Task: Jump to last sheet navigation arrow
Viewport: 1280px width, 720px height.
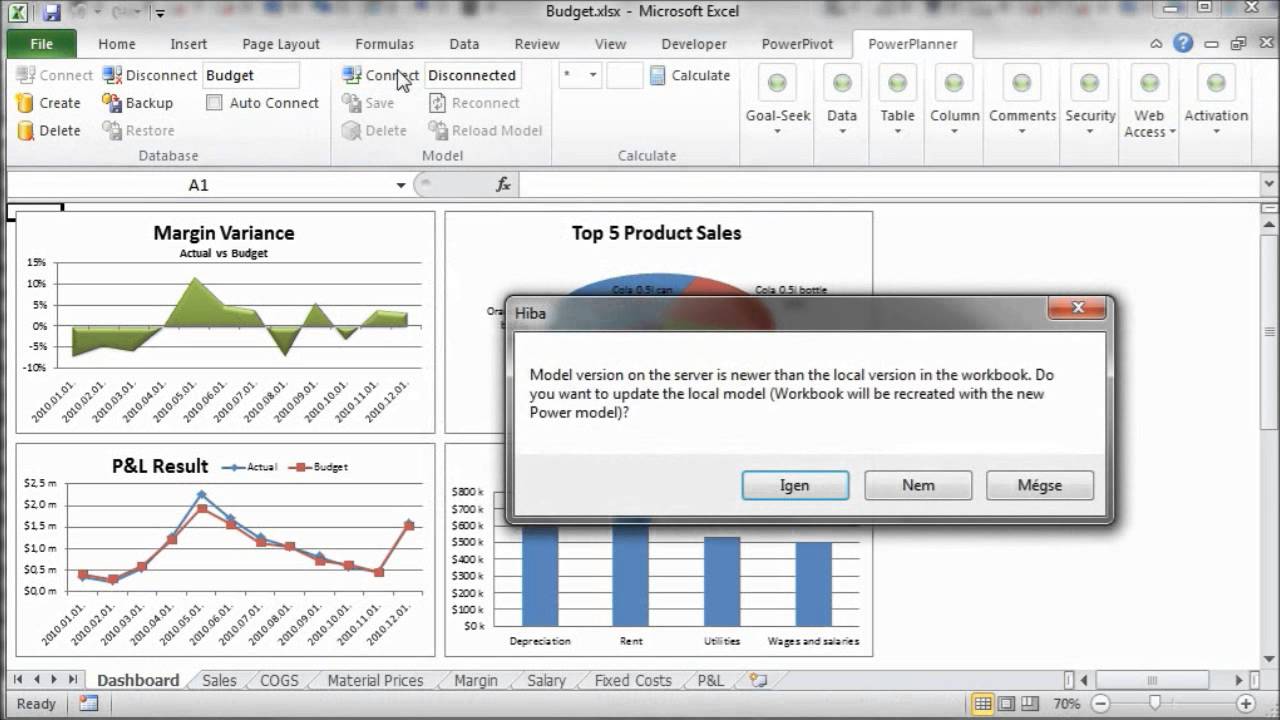Action: click(72, 680)
